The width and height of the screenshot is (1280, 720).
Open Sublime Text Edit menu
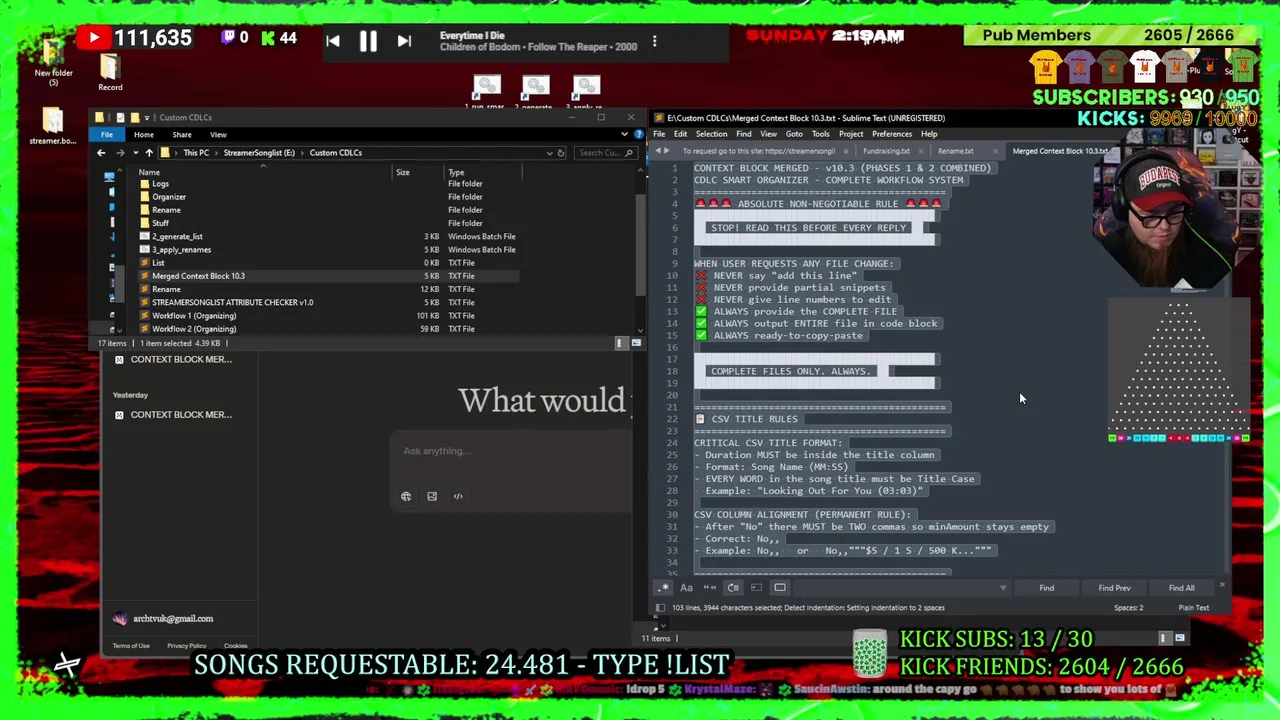point(680,134)
